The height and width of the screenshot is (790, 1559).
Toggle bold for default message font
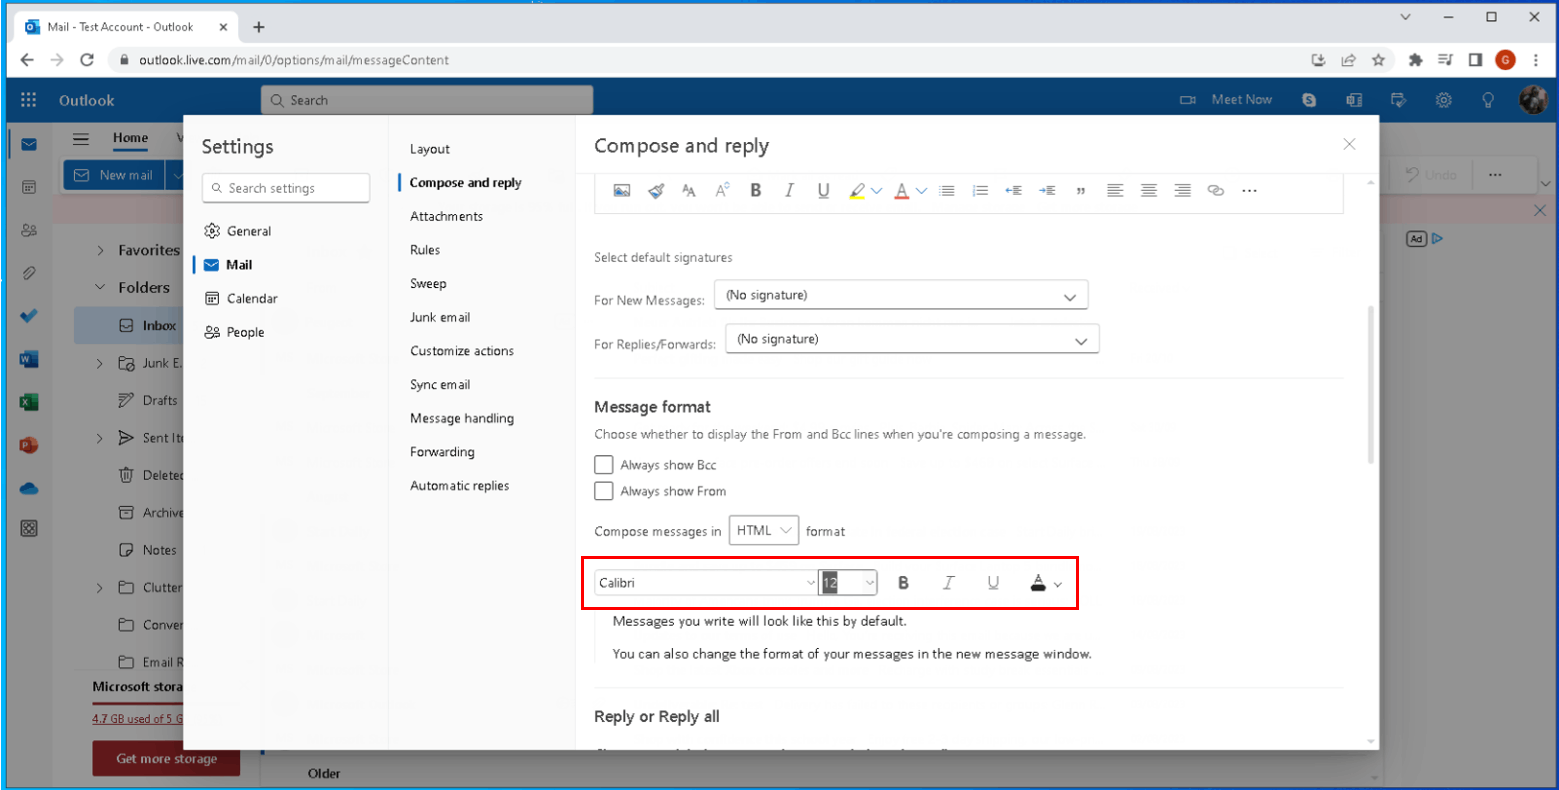(x=903, y=582)
